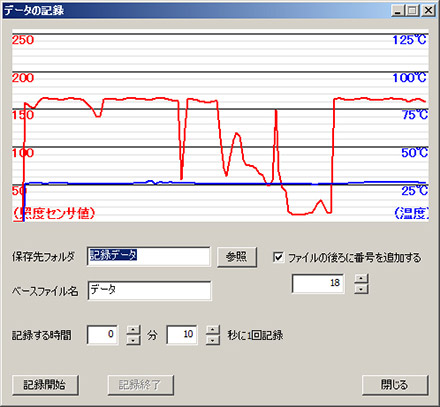Increase the seconds interval with up arrow
The height and width of the screenshot is (407, 440).
coord(213,330)
